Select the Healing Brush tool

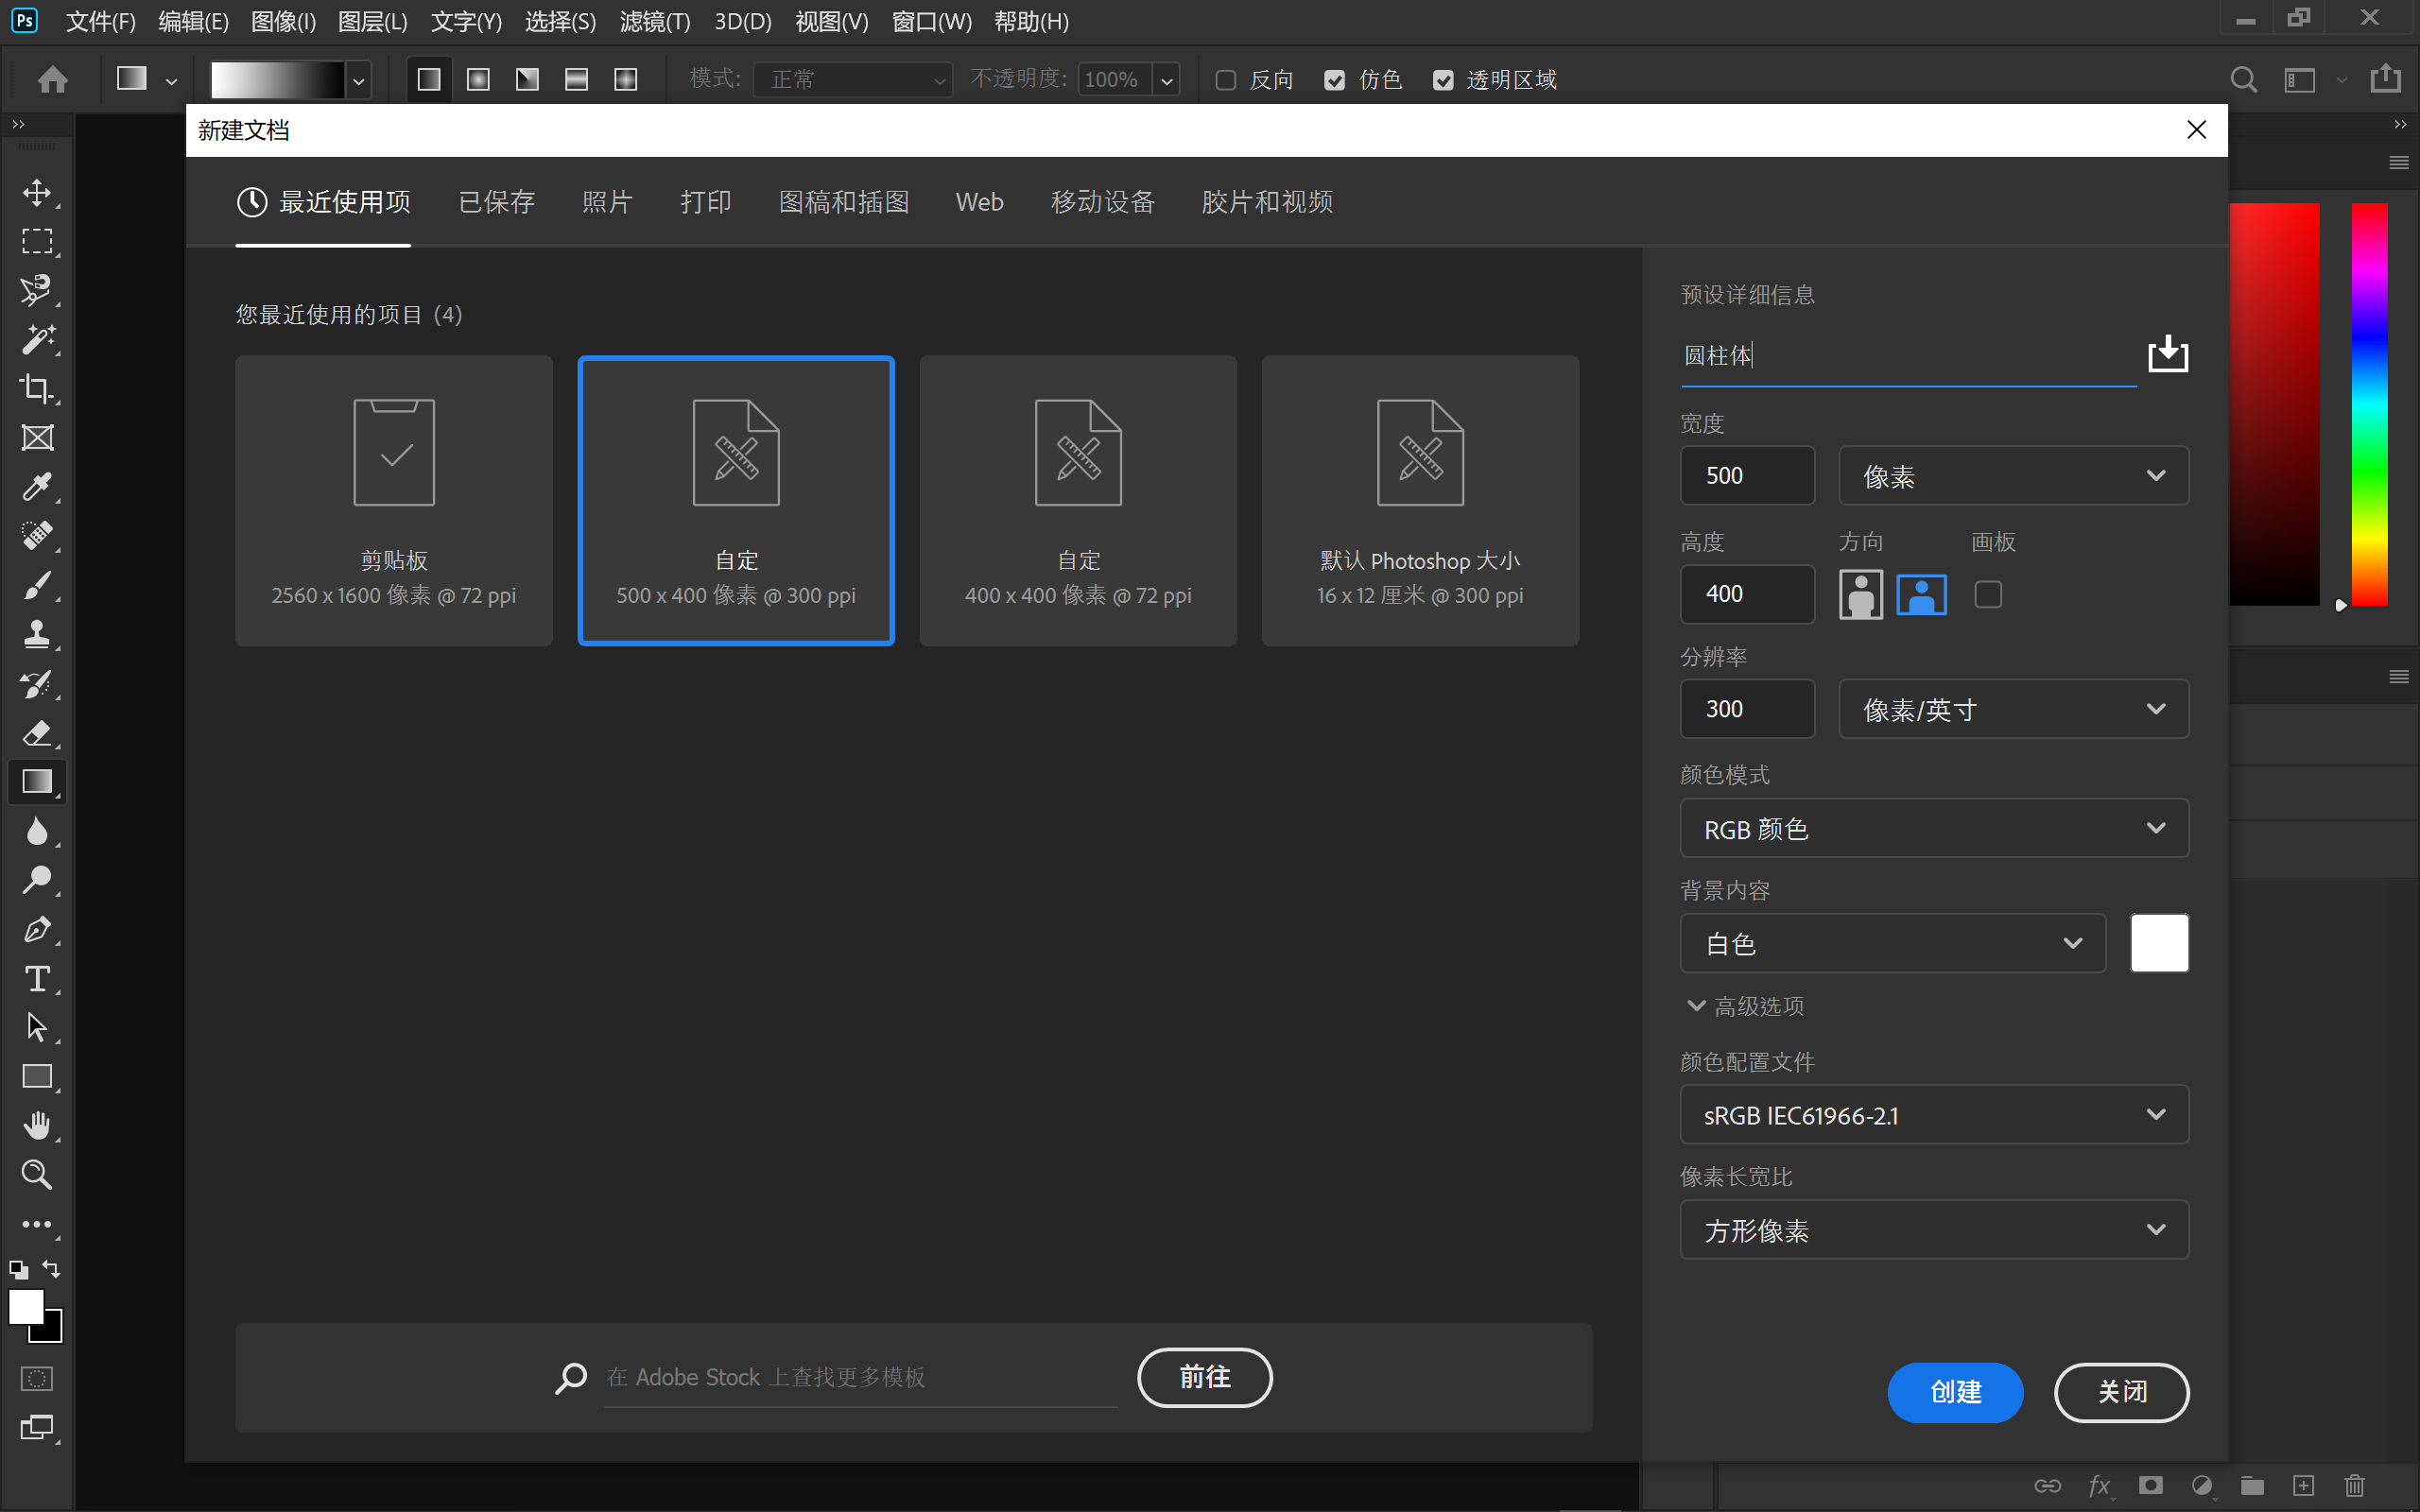pos(37,536)
